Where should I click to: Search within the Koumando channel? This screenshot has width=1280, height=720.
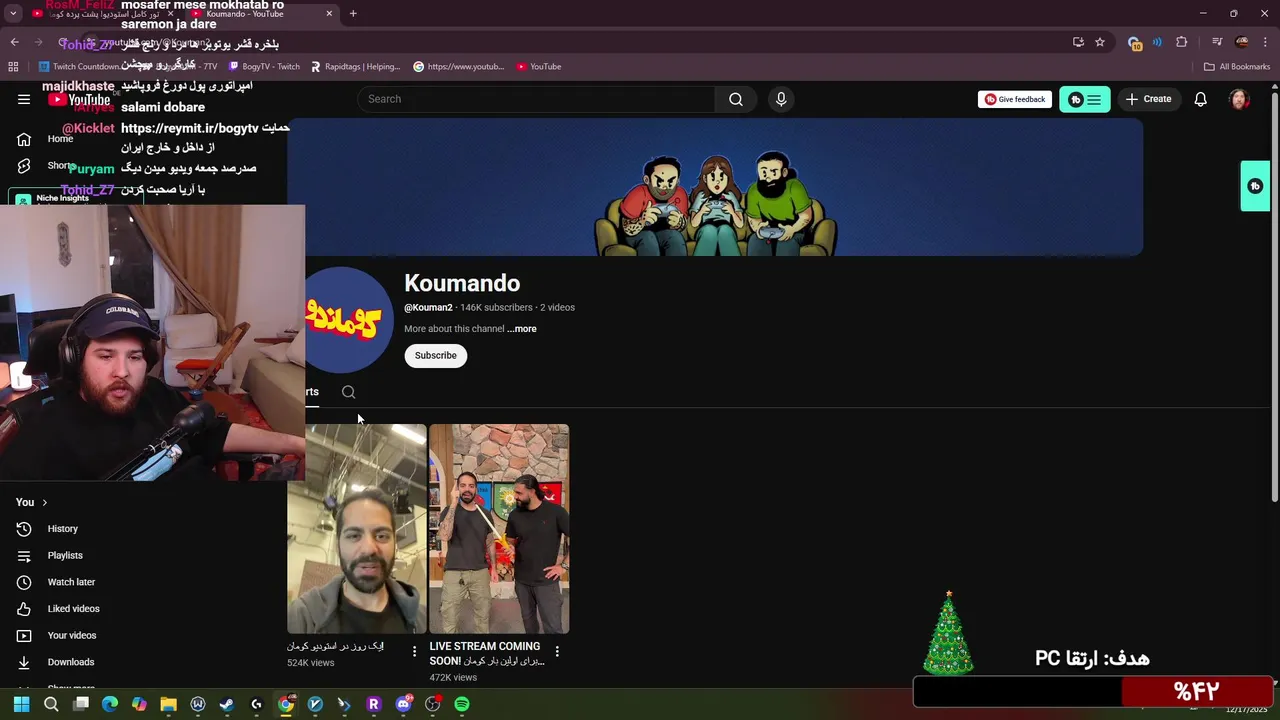tap(348, 392)
